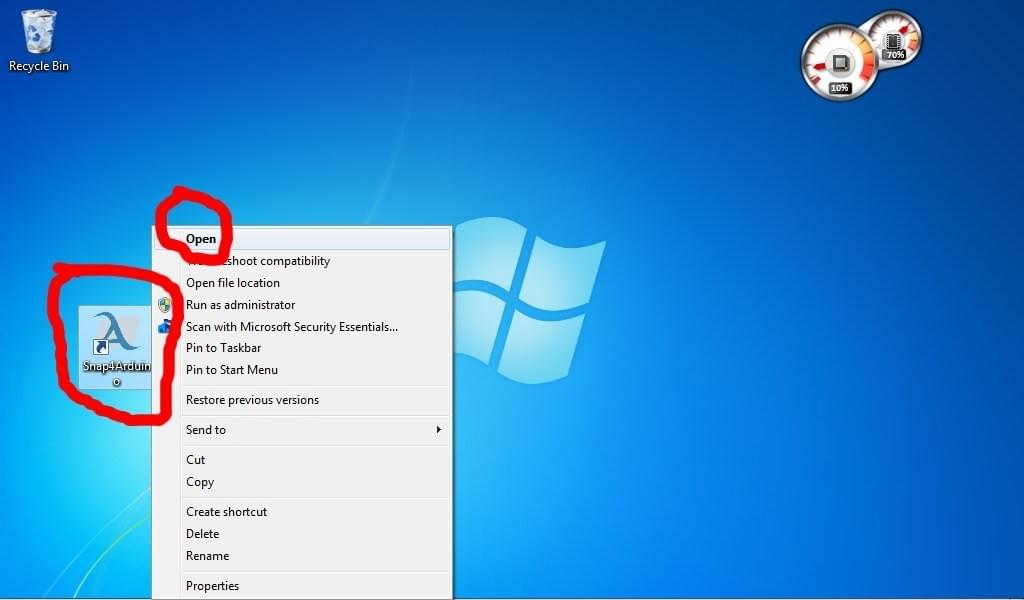Choose Scan with Microsoft Security Essentials
Viewport: 1024px width, 600px height.
(302, 326)
